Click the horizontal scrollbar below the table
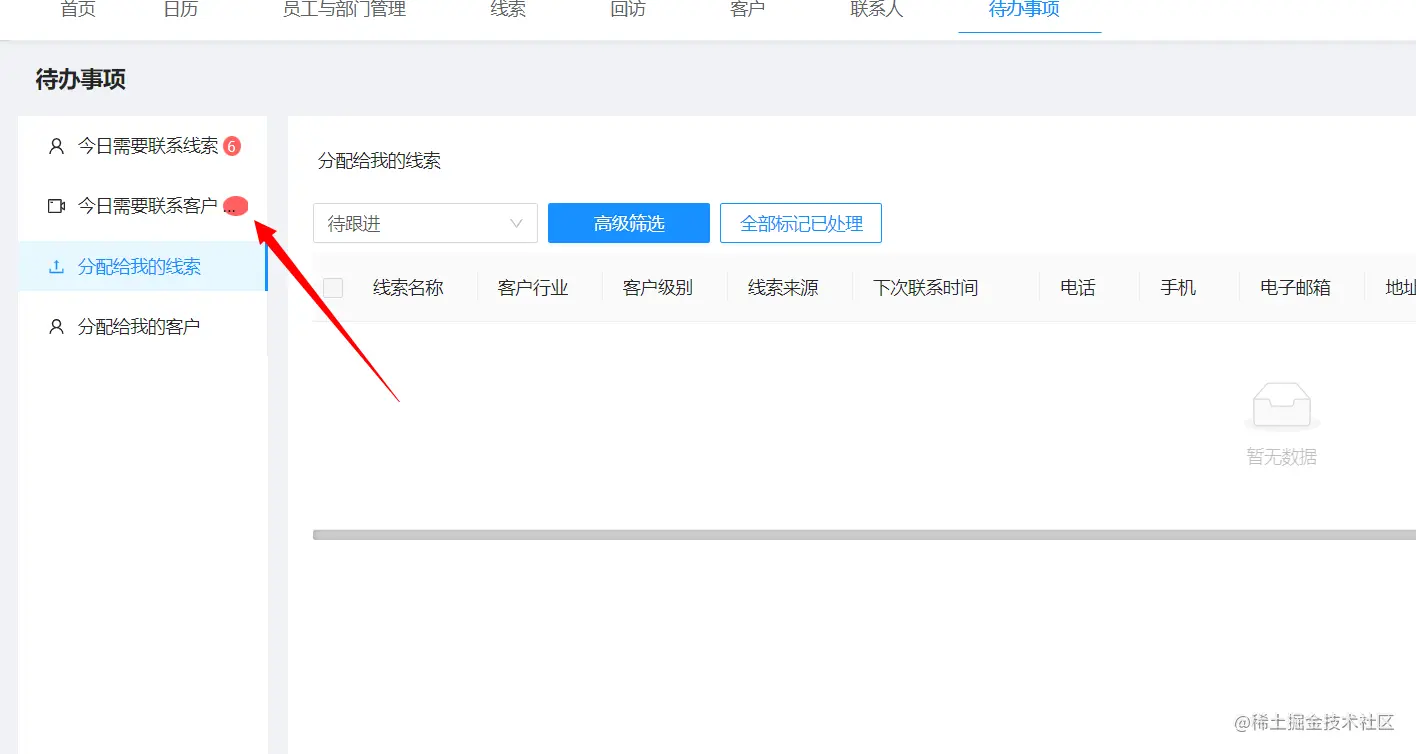The height and width of the screenshot is (754, 1416). point(864,535)
